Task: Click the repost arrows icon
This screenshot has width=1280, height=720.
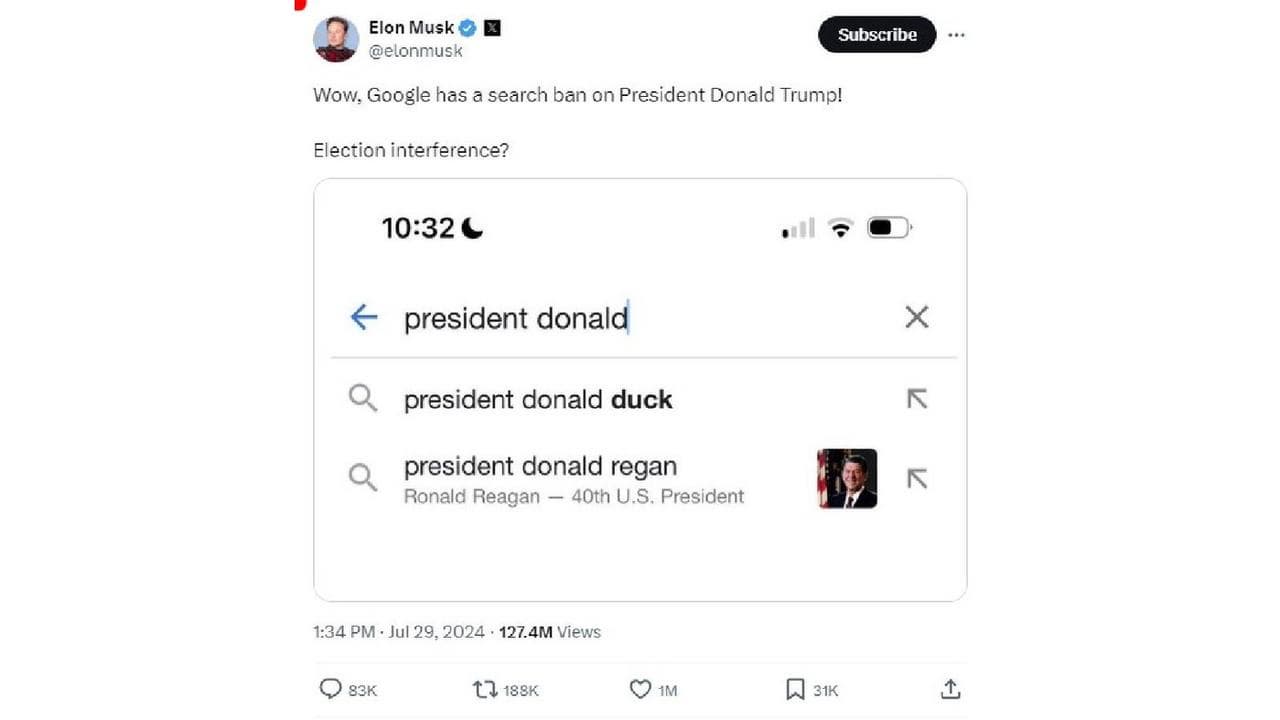Action: 486,689
